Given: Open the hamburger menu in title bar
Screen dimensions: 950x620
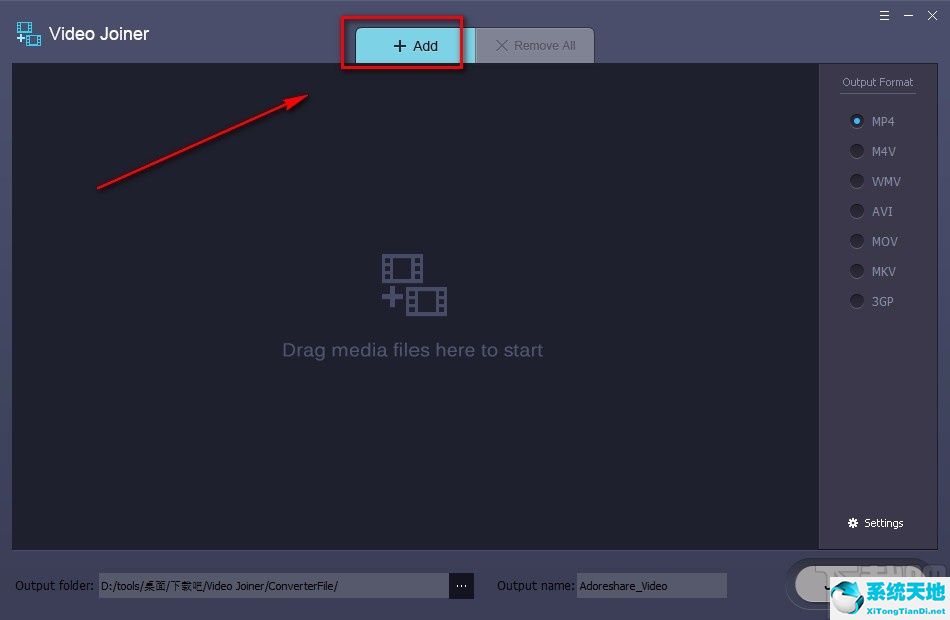Looking at the screenshot, I should [884, 15].
